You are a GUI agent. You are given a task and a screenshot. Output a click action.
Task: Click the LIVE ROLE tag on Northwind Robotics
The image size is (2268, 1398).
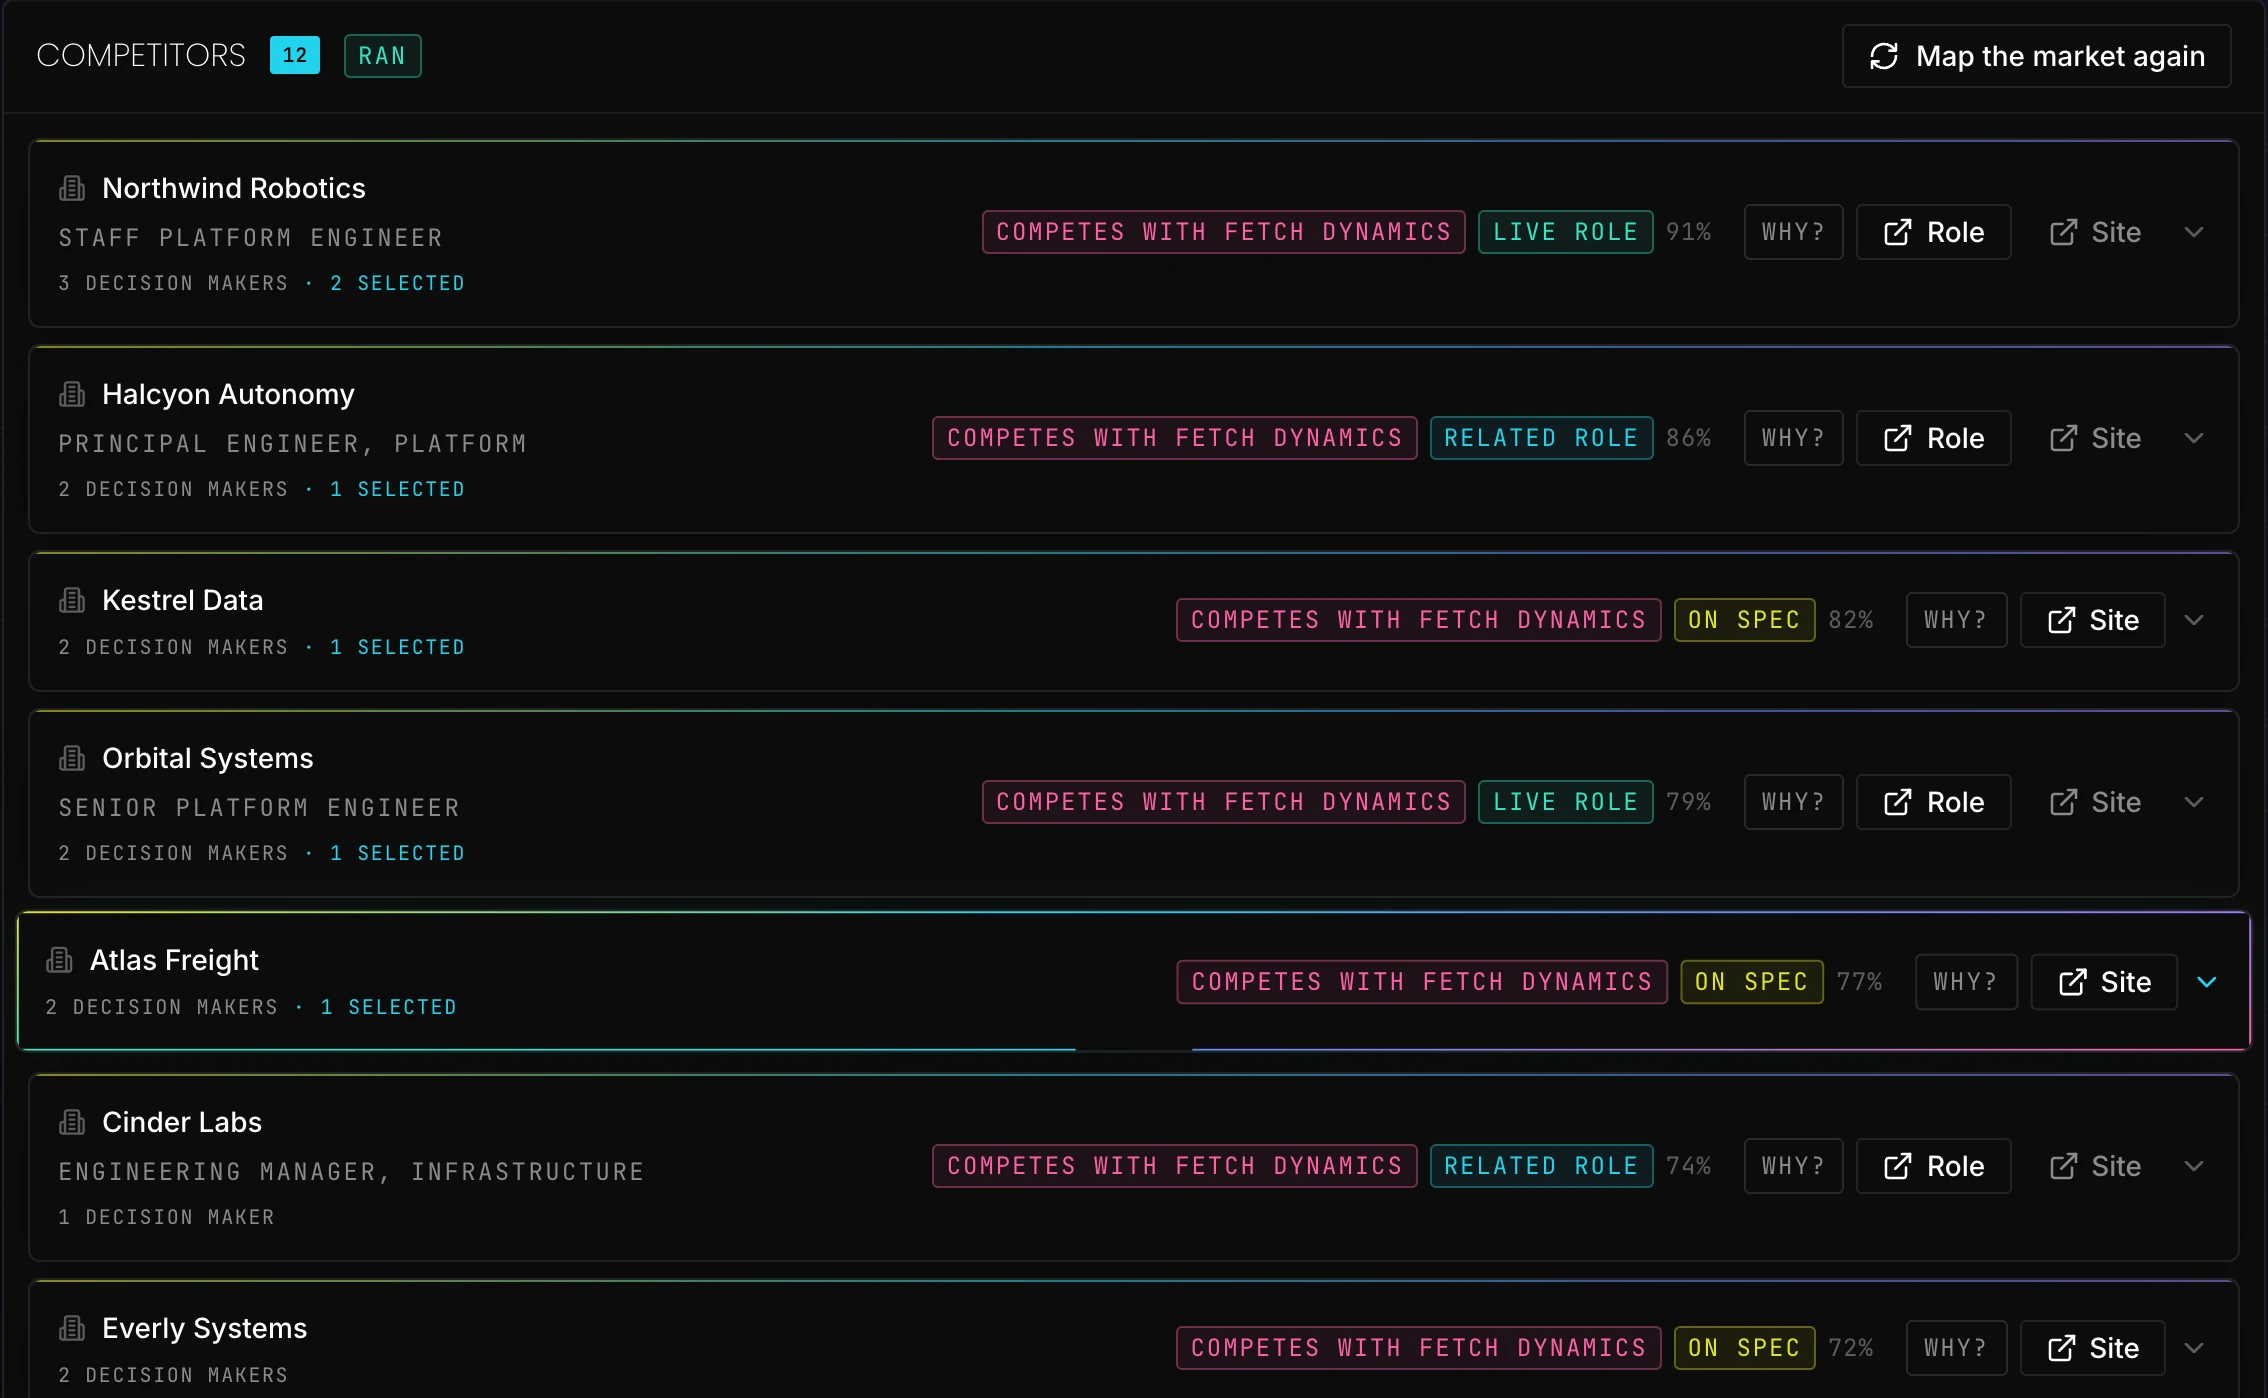[1565, 232]
